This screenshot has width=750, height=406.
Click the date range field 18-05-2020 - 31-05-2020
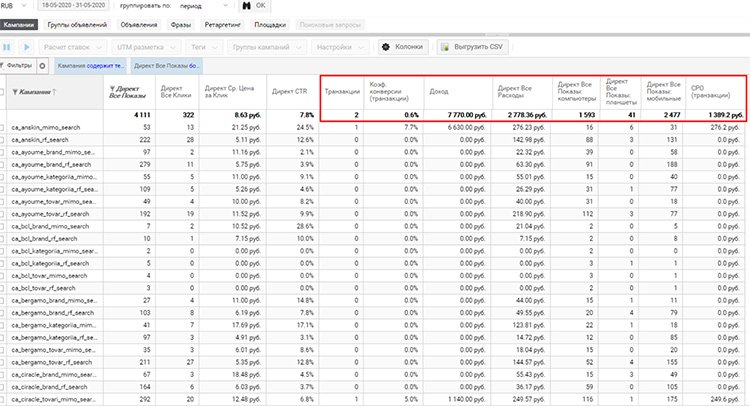coord(73,6)
